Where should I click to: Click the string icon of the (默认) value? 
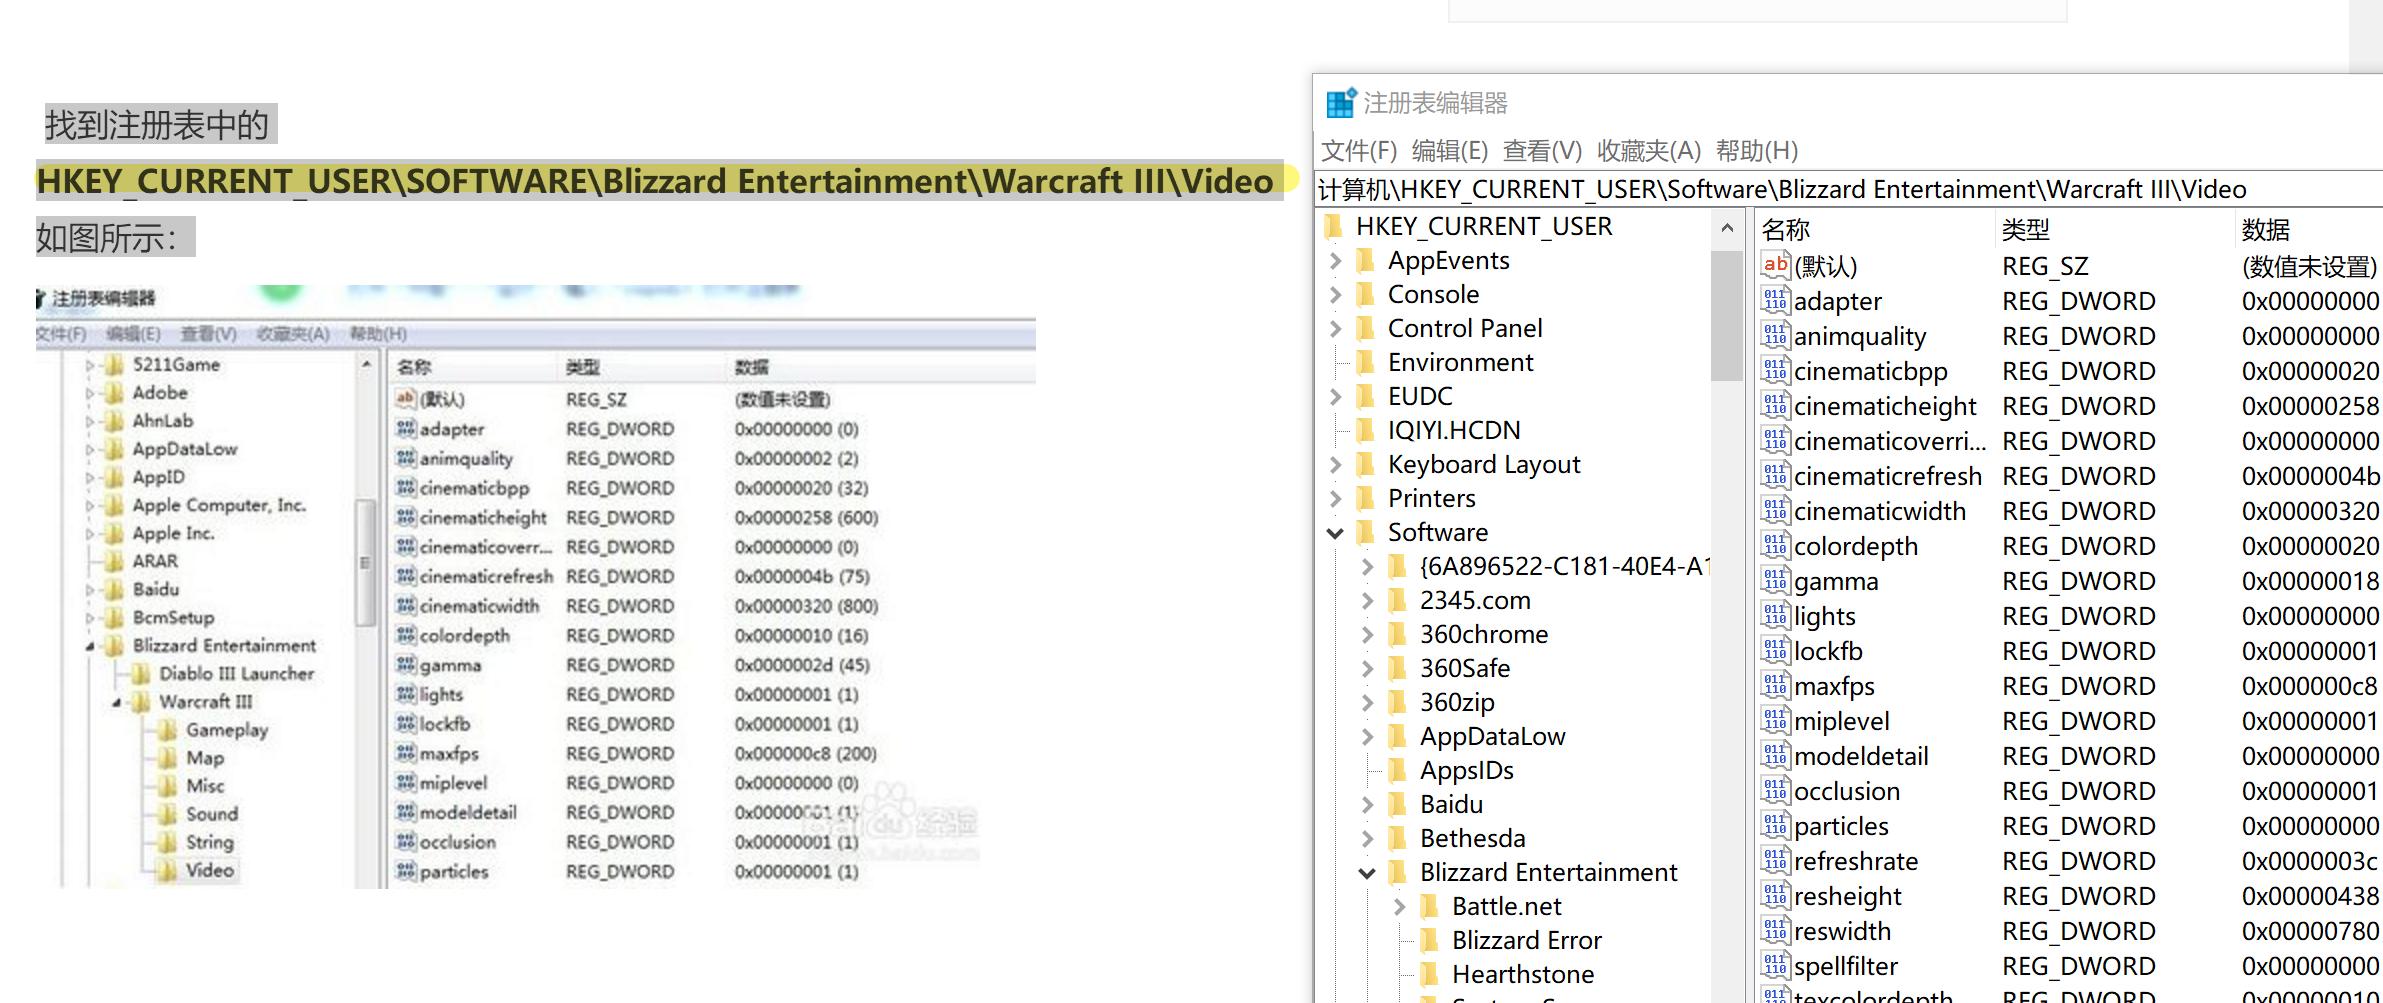coord(1775,266)
